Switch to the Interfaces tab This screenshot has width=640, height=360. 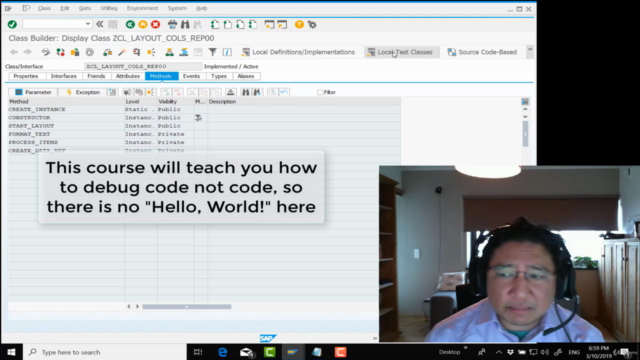click(64, 76)
